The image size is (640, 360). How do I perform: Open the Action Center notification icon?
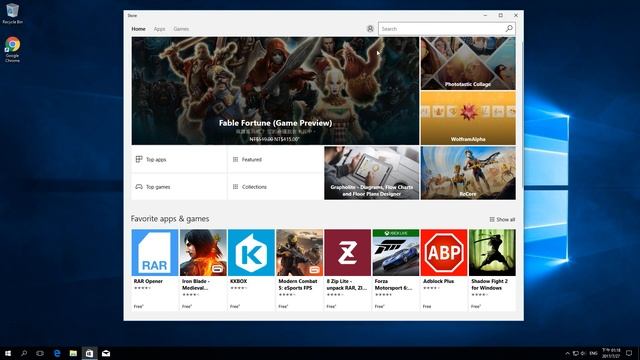click(x=629, y=353)
